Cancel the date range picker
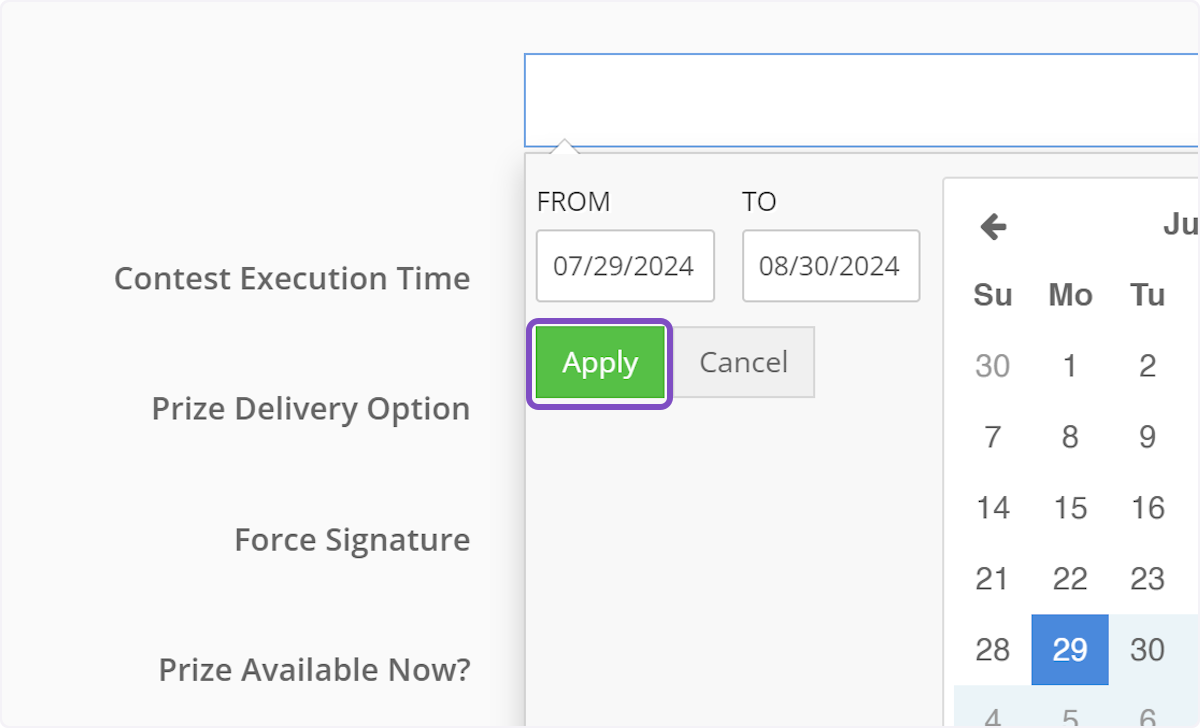 coord(743,362)
